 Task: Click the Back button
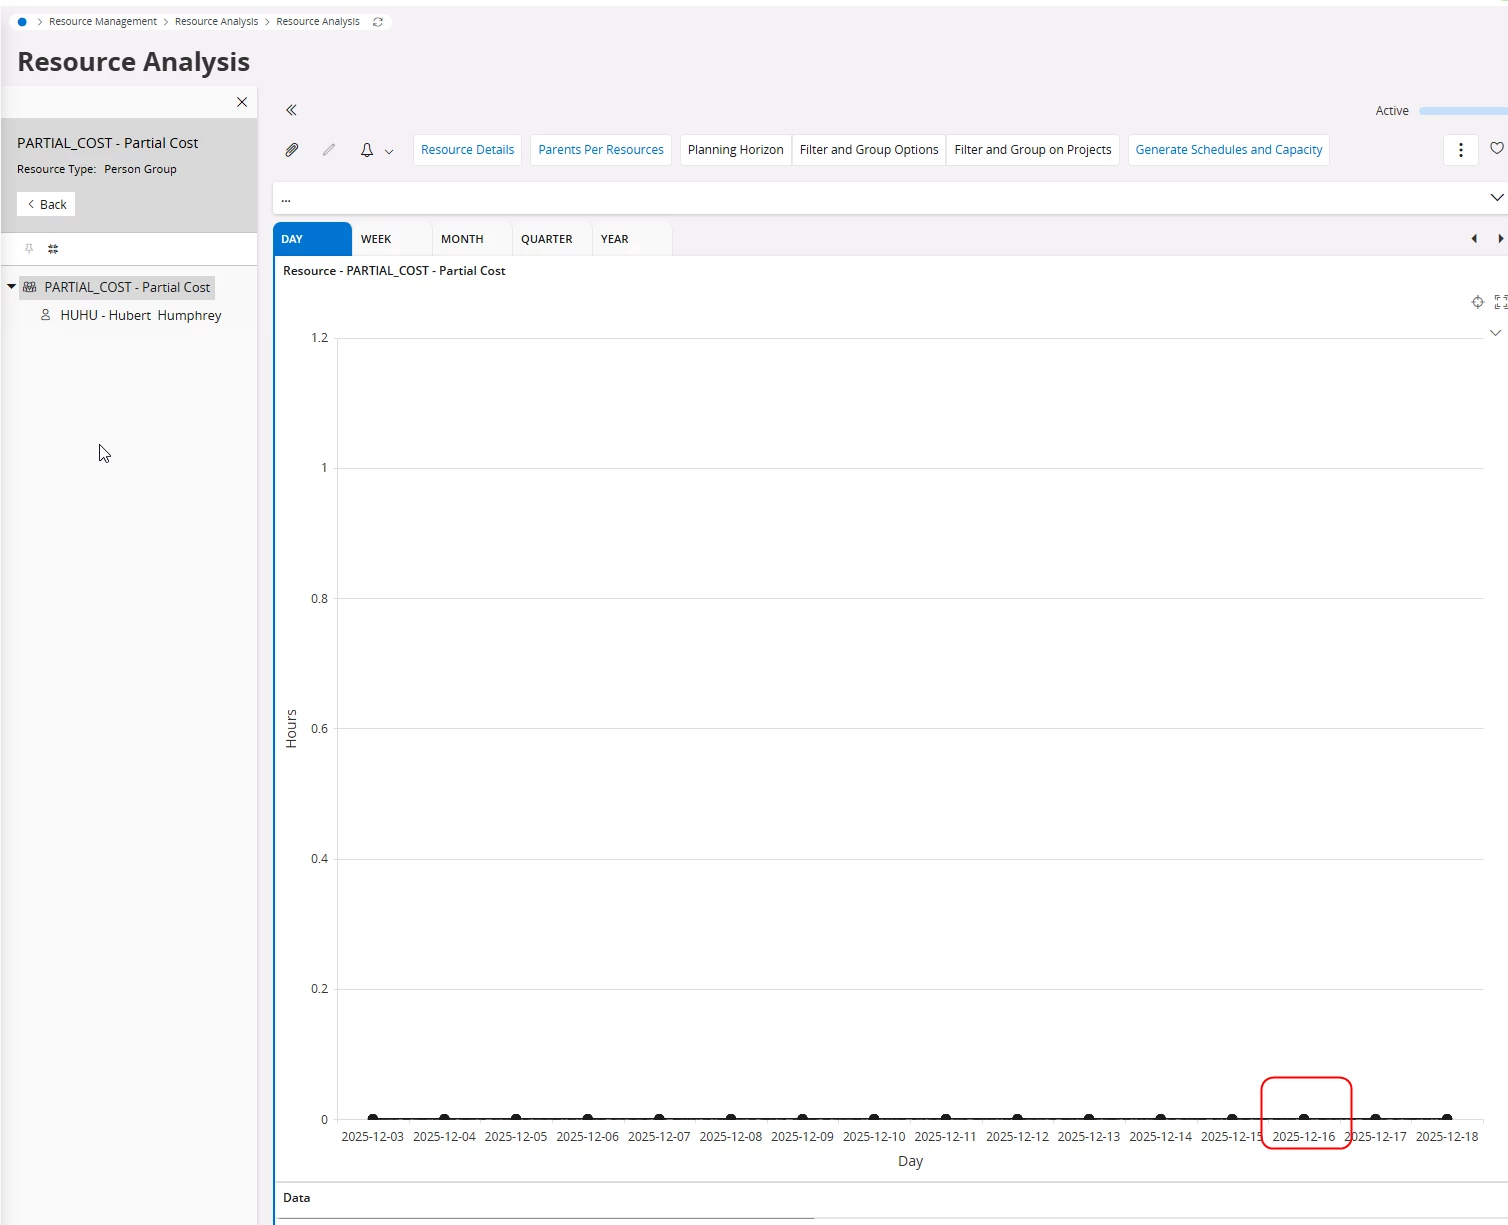[46, 204]
